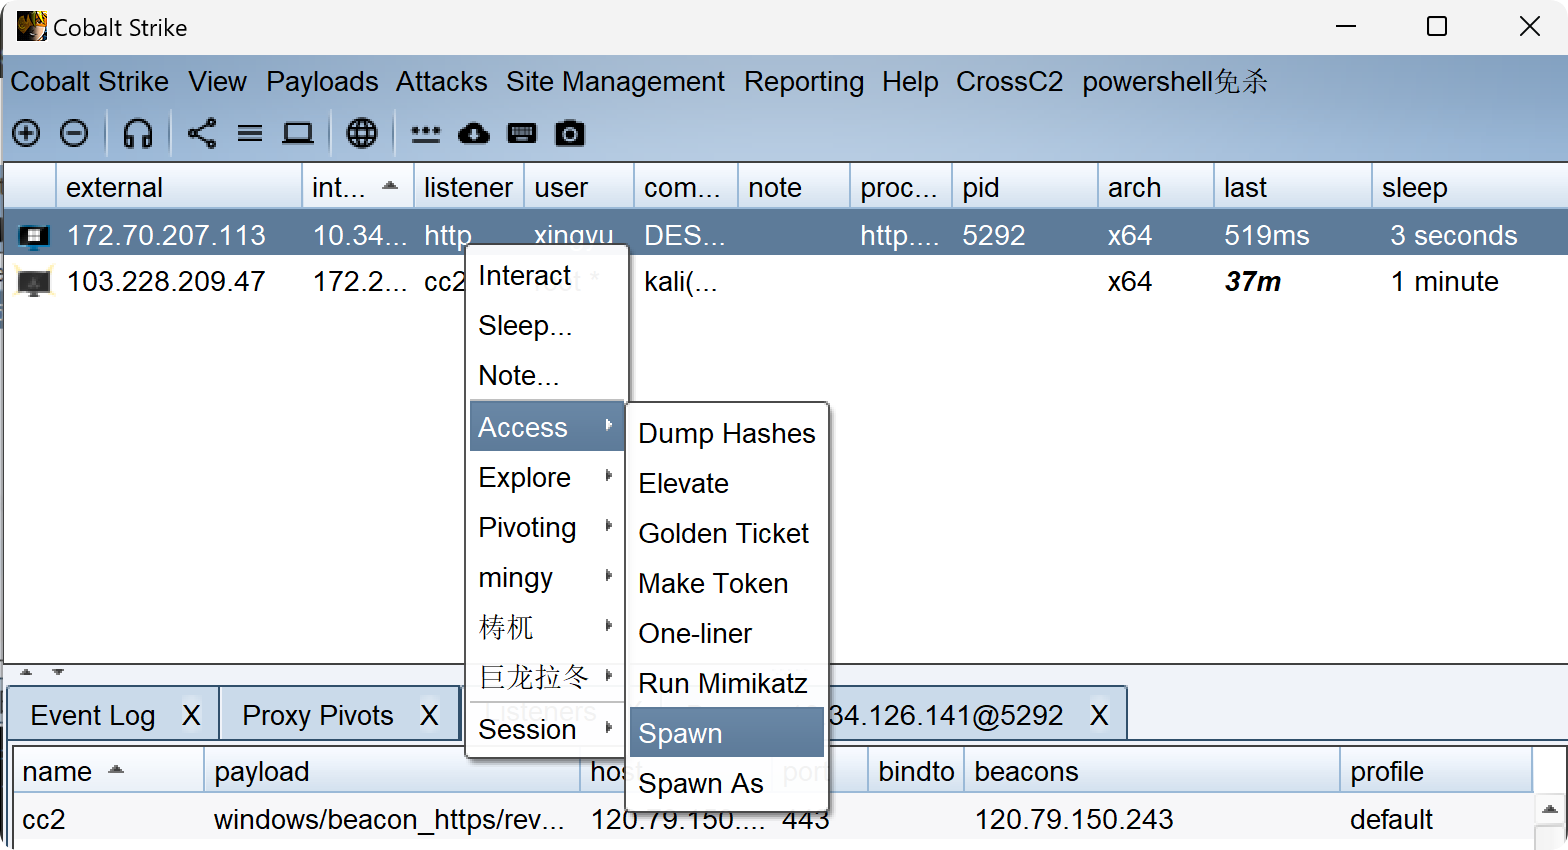1568x850 pixels.
Task: Expand the 梼杌 submenu
Action: (547, 627)
